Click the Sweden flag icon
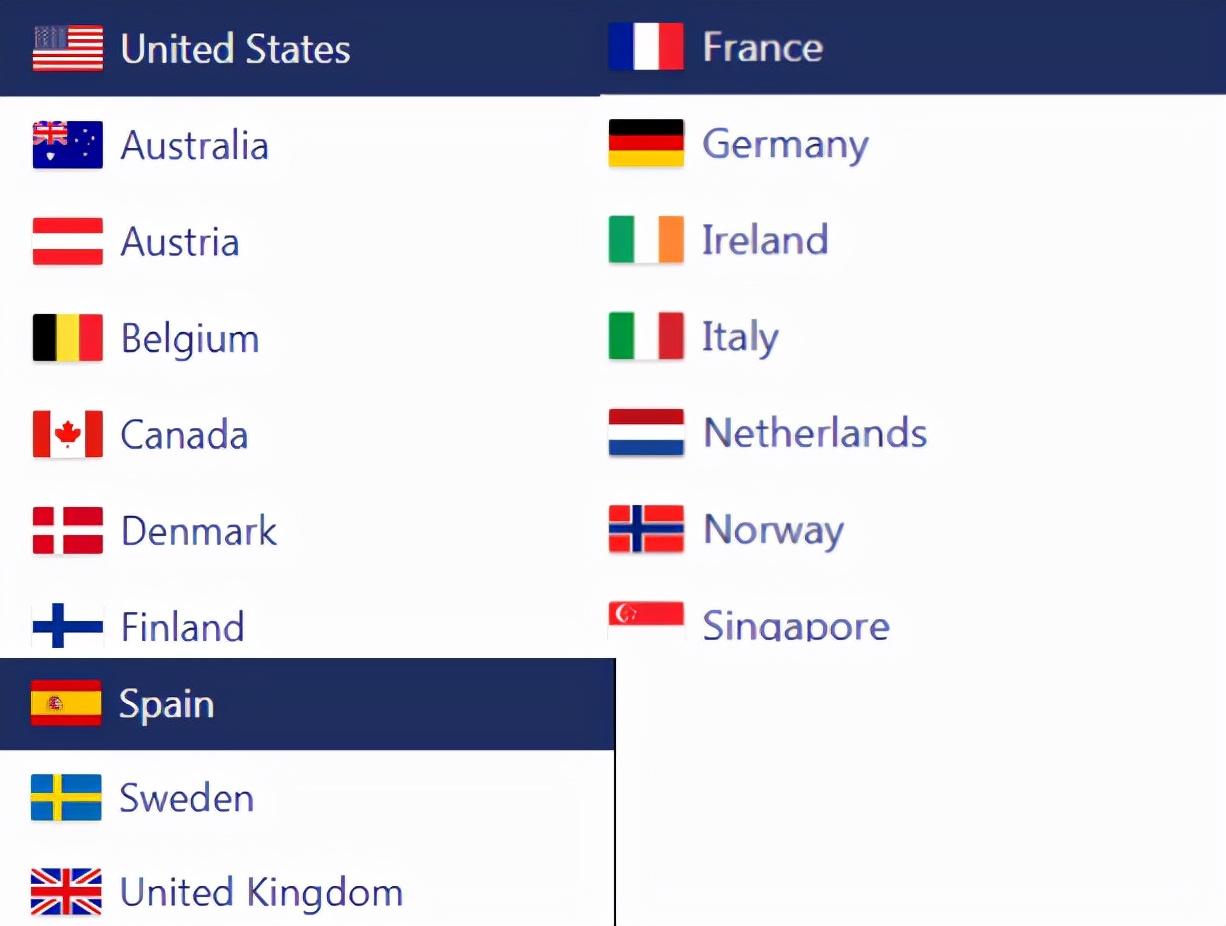The width and height of the screenshot is (1226, 926). tap(66, 797)
